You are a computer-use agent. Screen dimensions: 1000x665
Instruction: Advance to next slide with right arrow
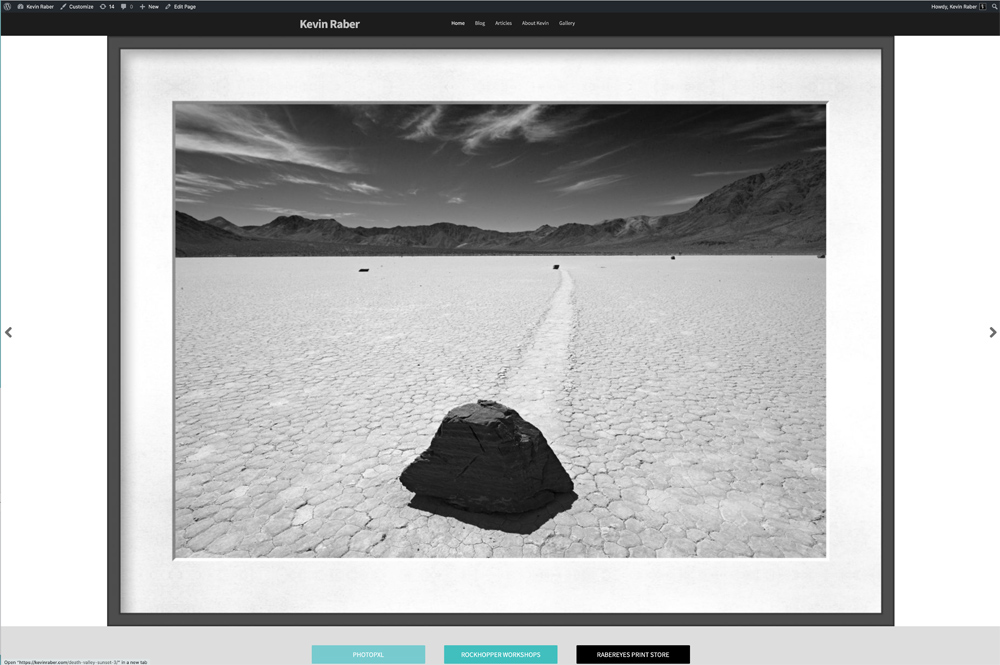pos(992,332)
